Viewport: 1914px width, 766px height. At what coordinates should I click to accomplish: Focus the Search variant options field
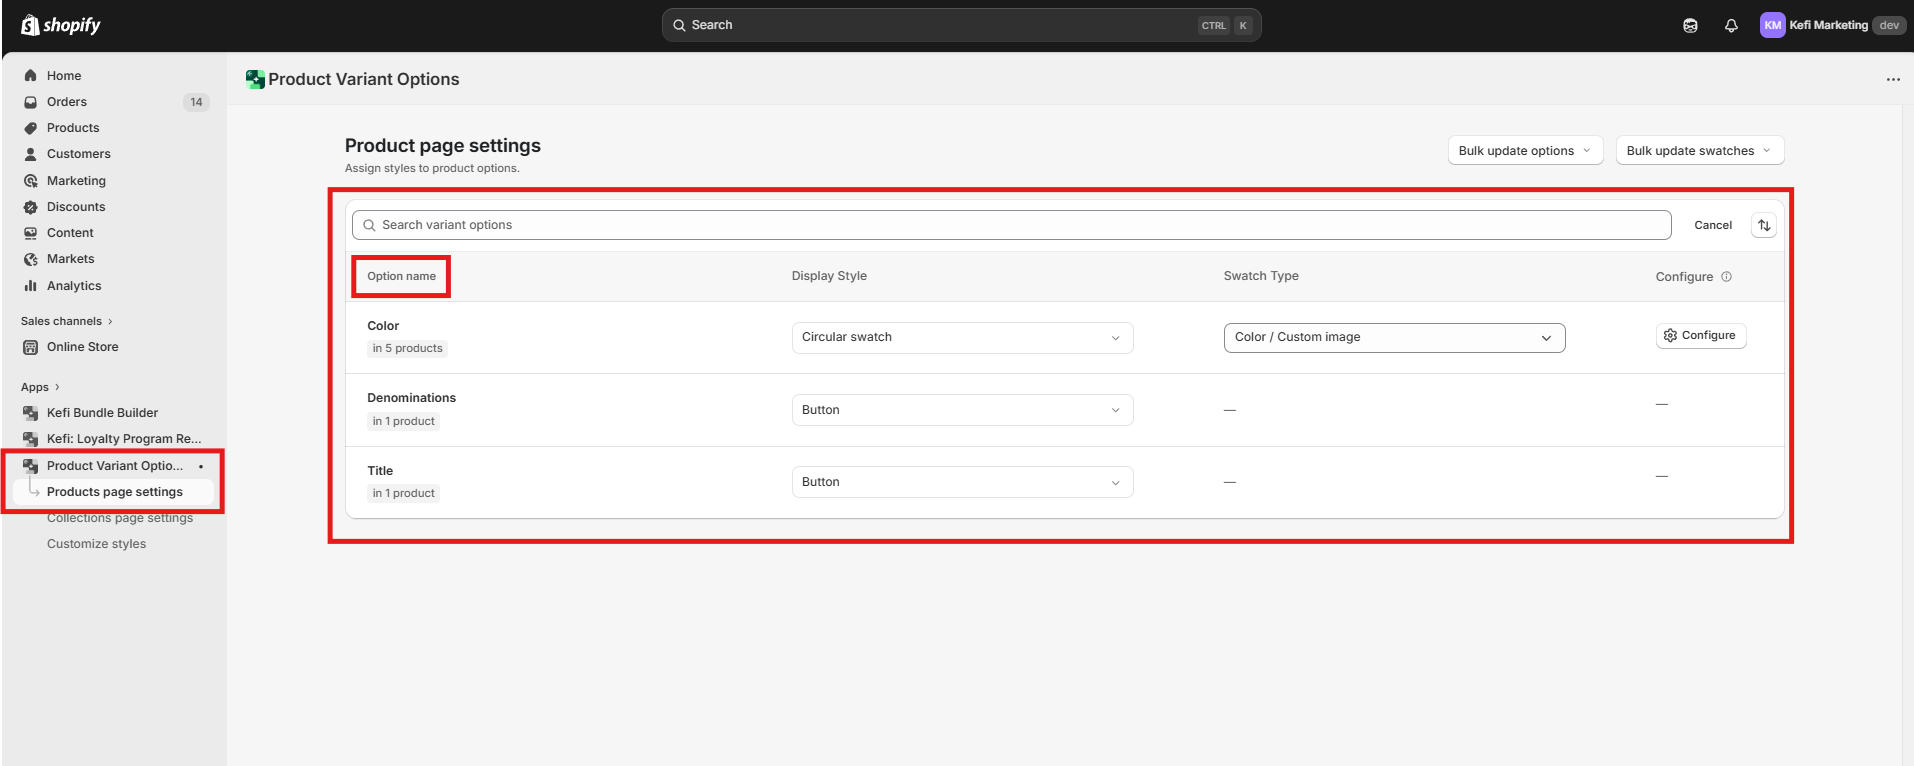1010,225
